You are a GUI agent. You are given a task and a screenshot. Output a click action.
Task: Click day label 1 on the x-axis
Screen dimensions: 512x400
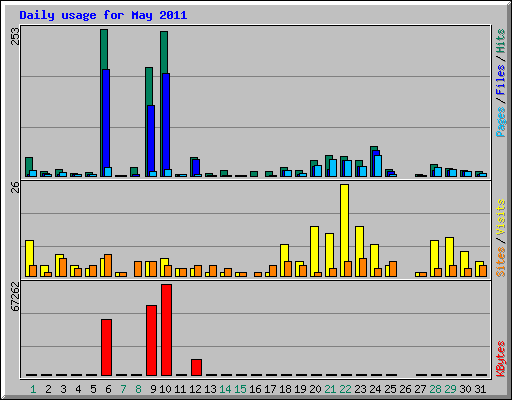pyautogui.click(x=33, y=389)
